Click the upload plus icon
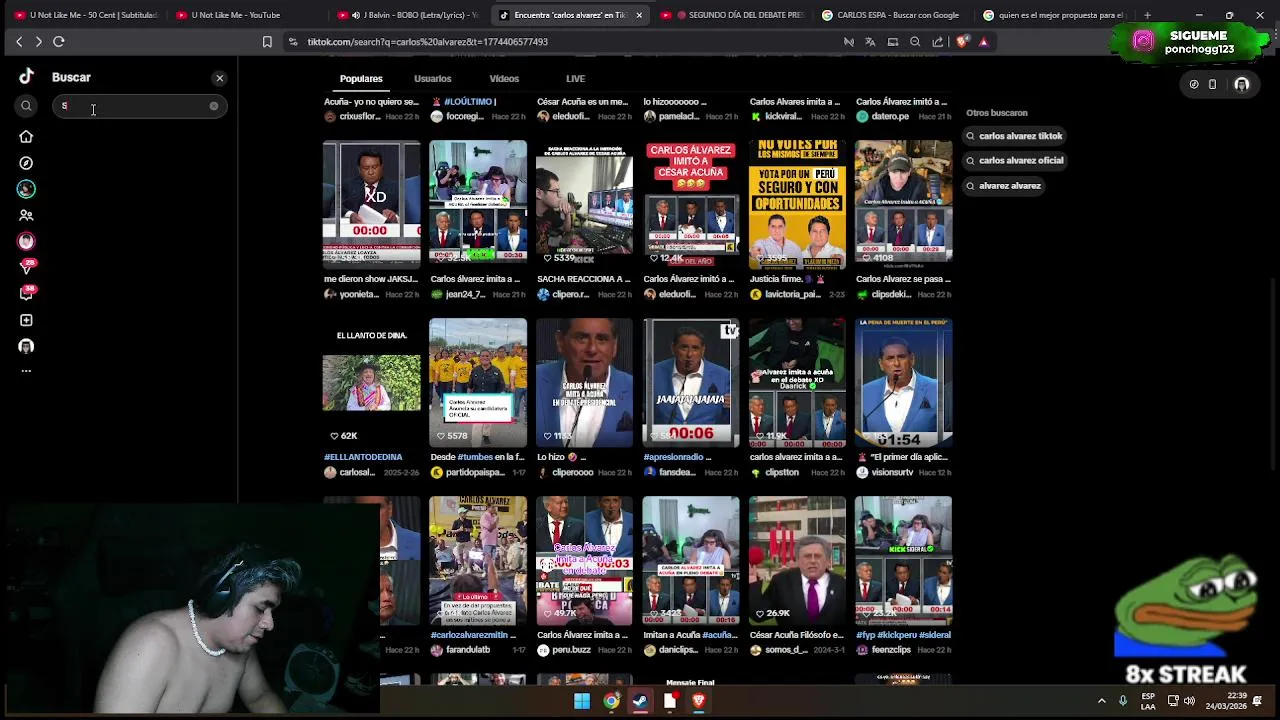The height and width of the screenshot is (720, 1280). [x=26, y=320]
